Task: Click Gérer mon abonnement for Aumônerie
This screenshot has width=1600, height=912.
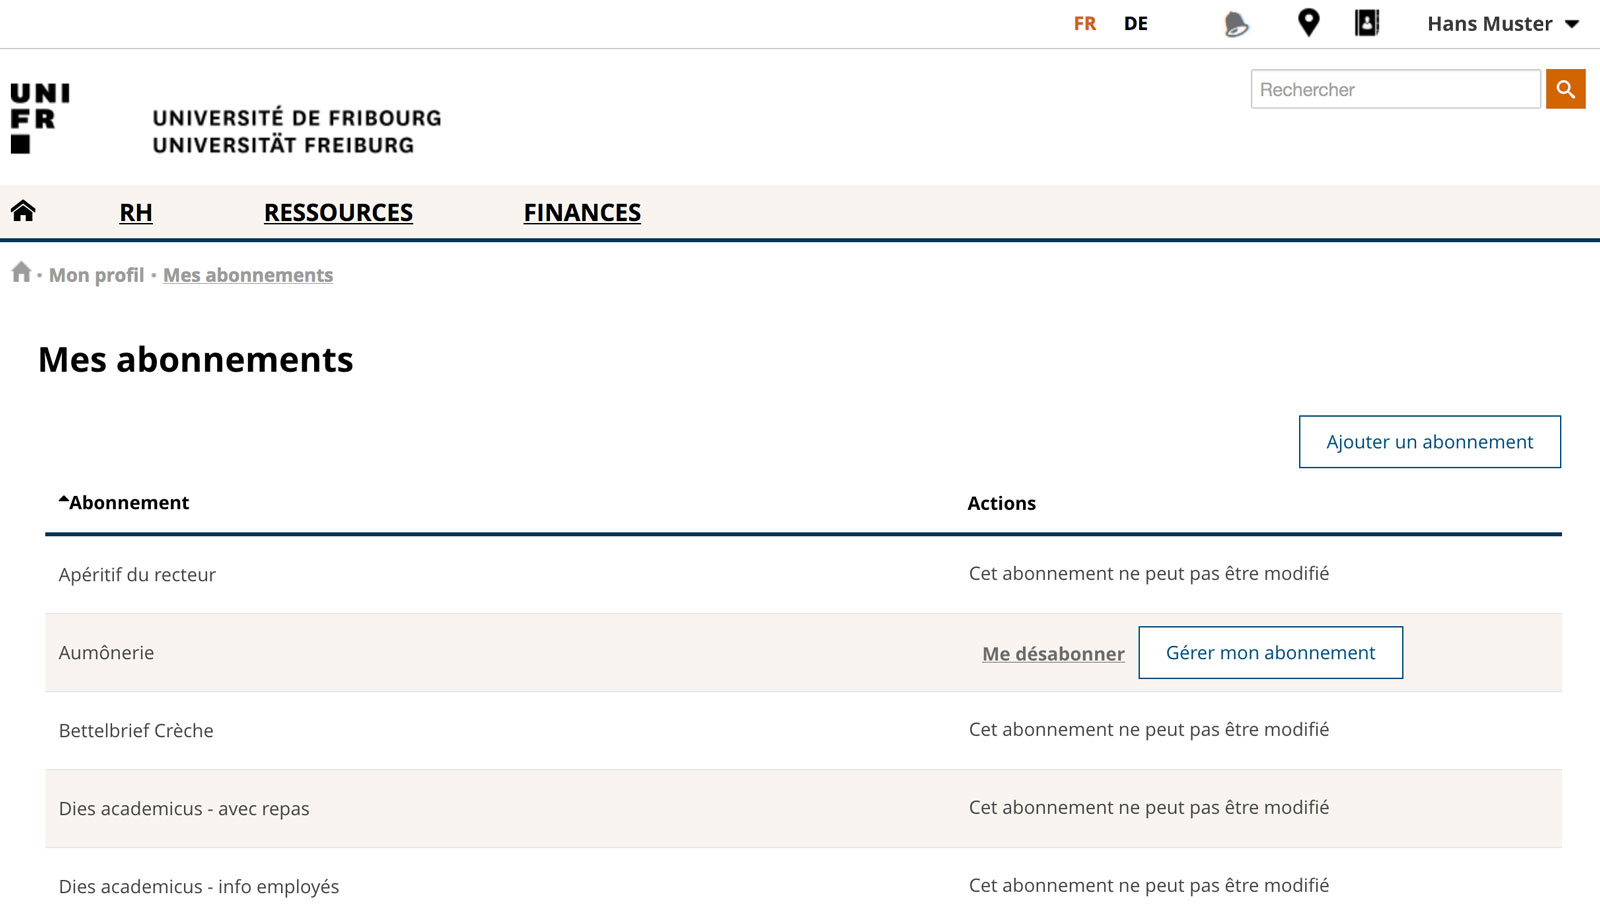Action: point(1270,653)
